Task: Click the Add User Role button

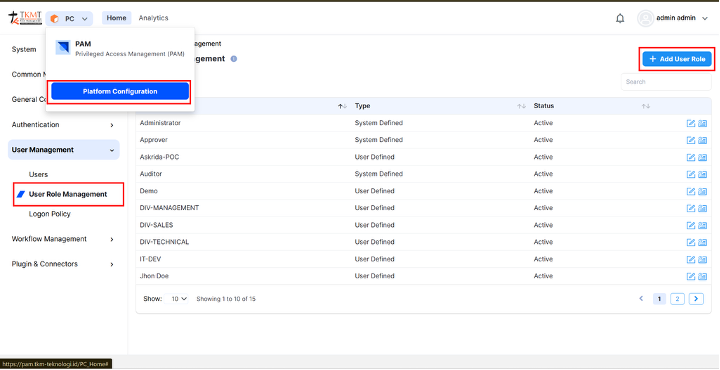Action: pyautogui.click(x=677, y=59)
